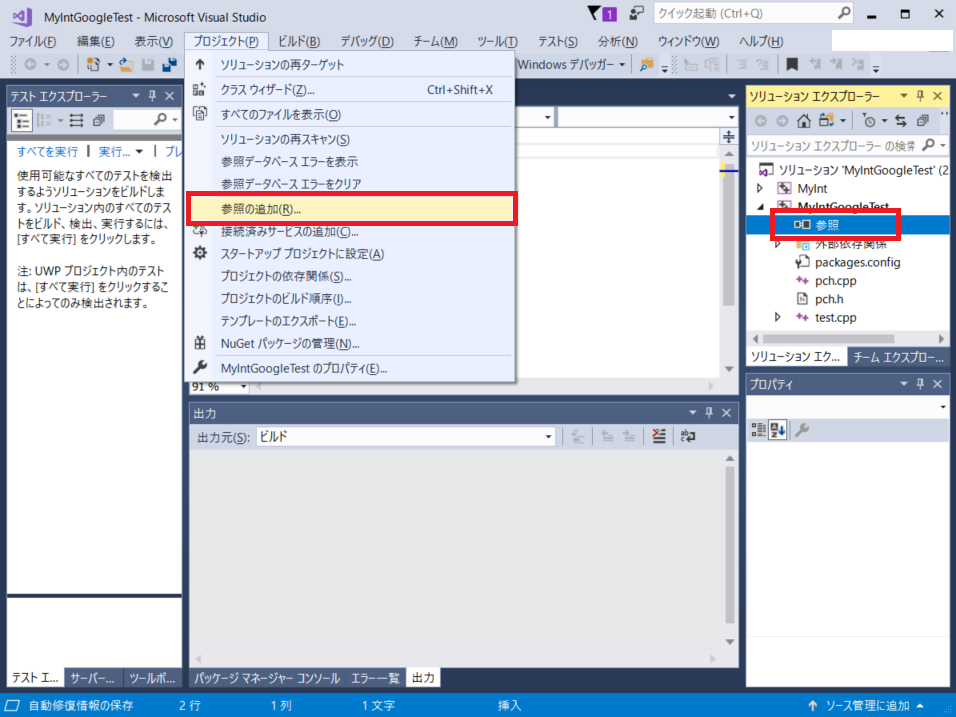Select pch.cpp in Solution Explorer

click(835, 280)
